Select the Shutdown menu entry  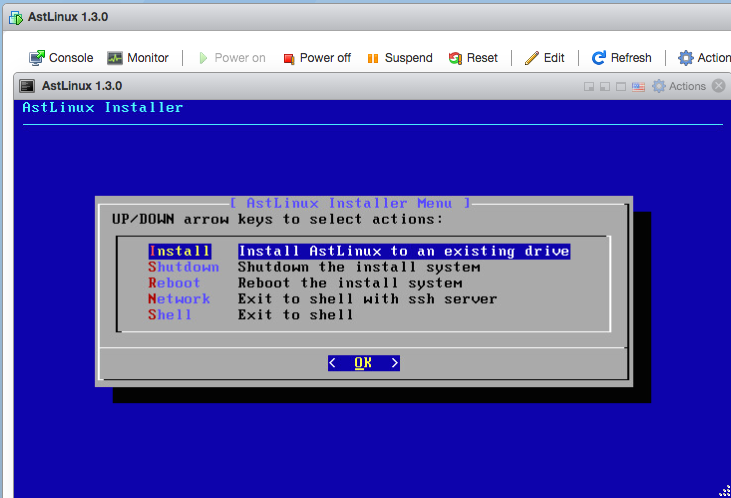click(x=314, y=267)
